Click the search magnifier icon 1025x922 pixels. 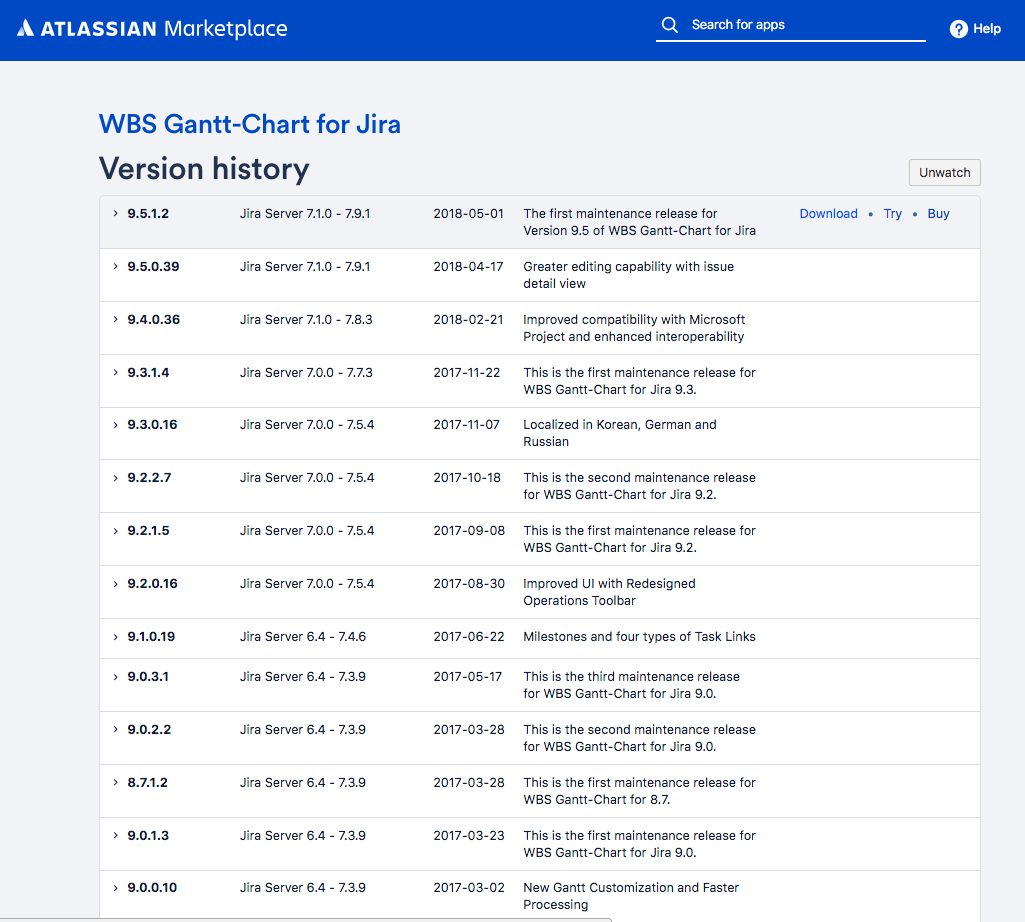(669, 25)
